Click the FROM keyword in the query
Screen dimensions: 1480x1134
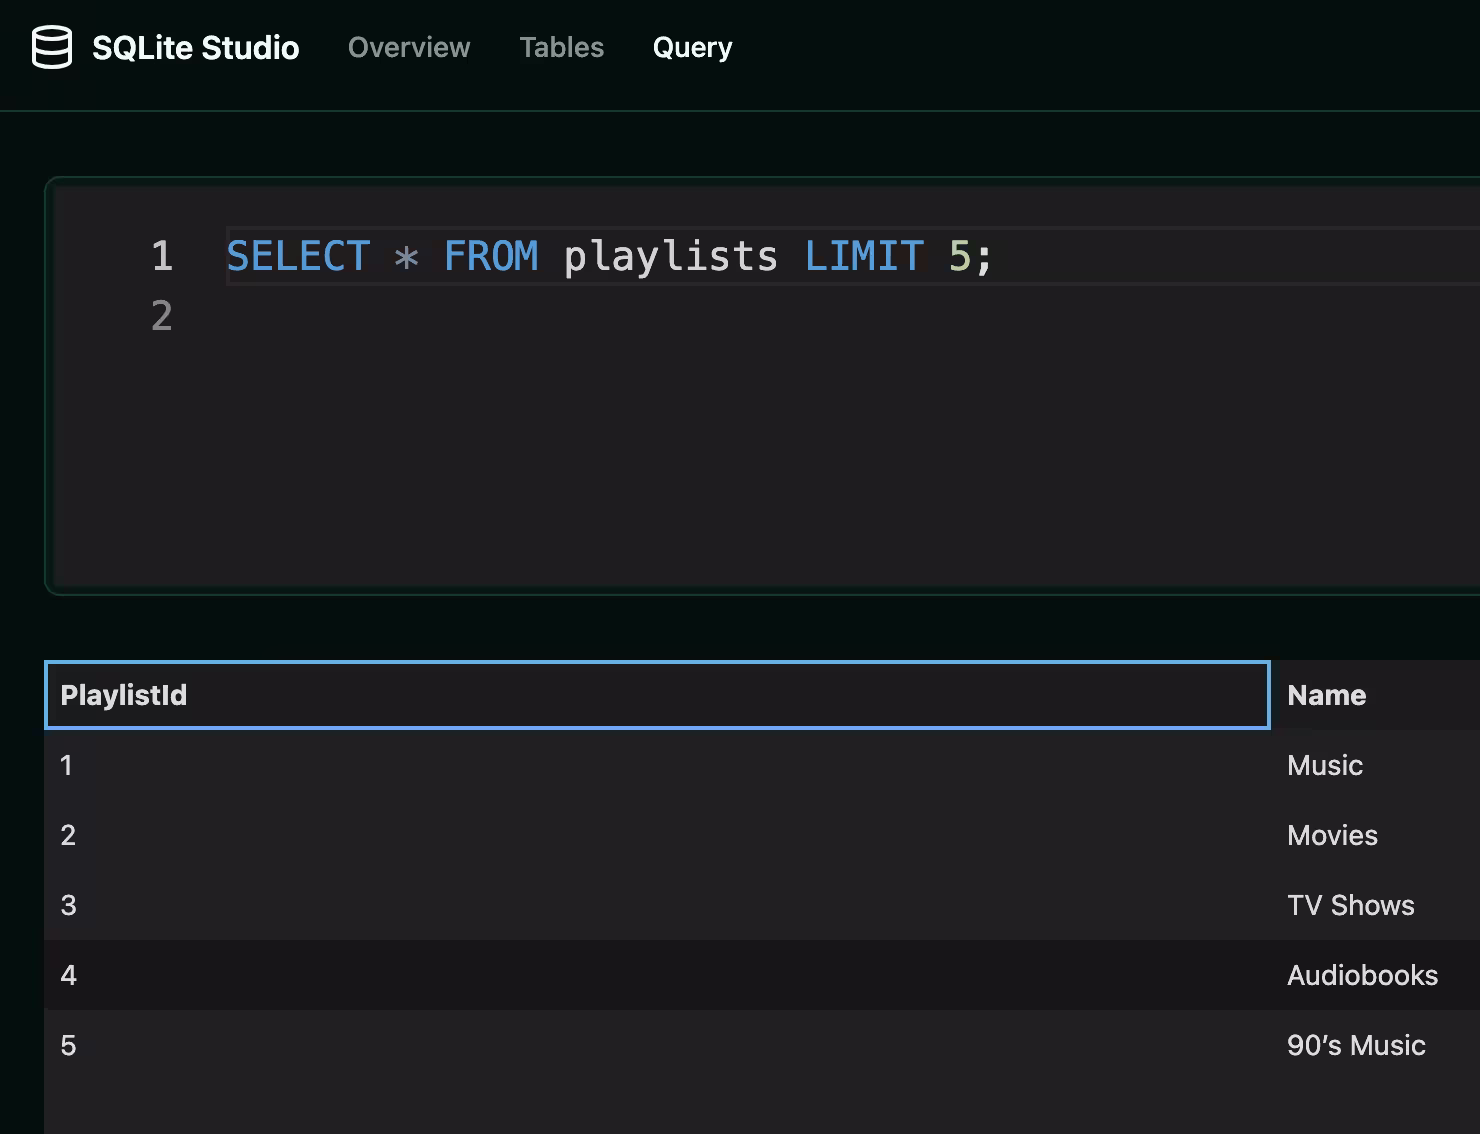[491, 256]
